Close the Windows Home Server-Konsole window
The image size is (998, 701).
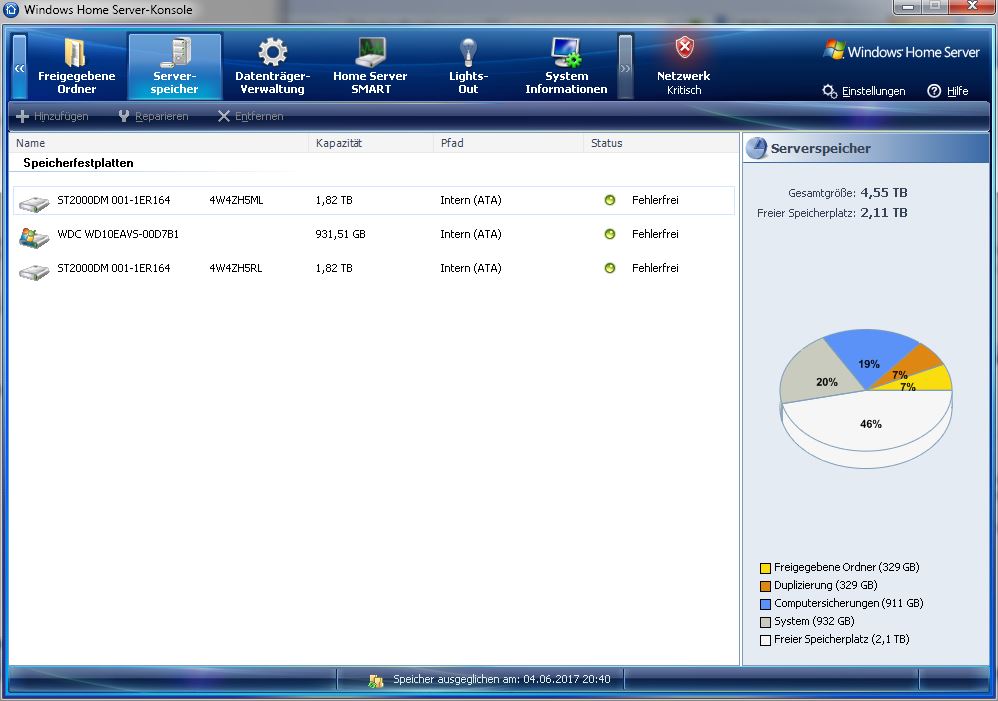tap(972, 6)
